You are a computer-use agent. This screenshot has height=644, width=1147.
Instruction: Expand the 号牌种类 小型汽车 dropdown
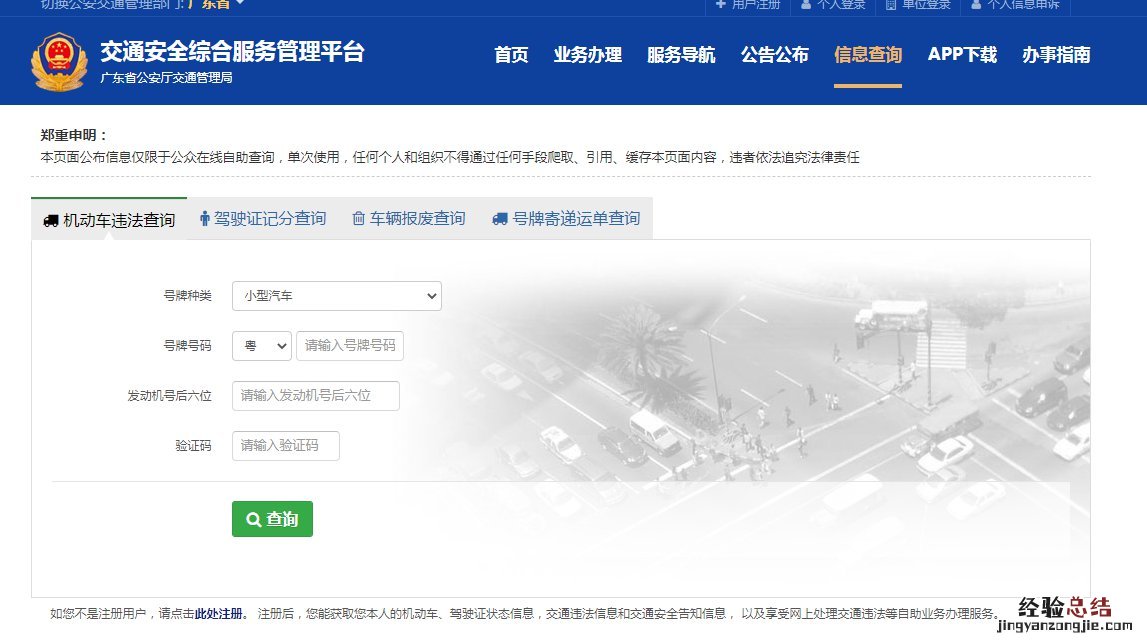tap(336, 296)
